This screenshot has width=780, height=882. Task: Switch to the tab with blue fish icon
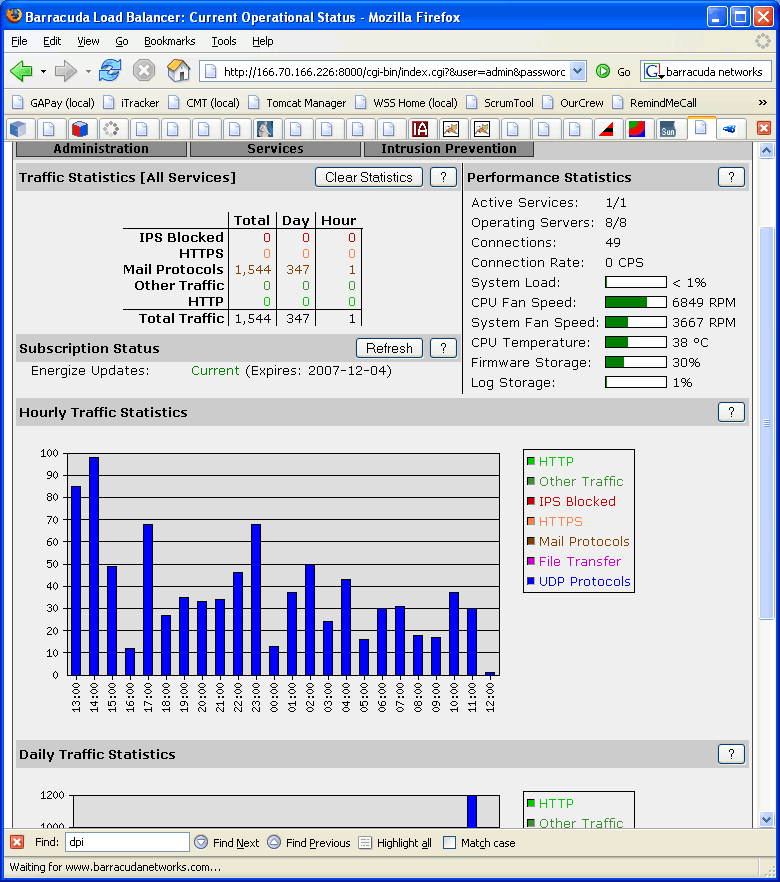click(x=729, y=129)
